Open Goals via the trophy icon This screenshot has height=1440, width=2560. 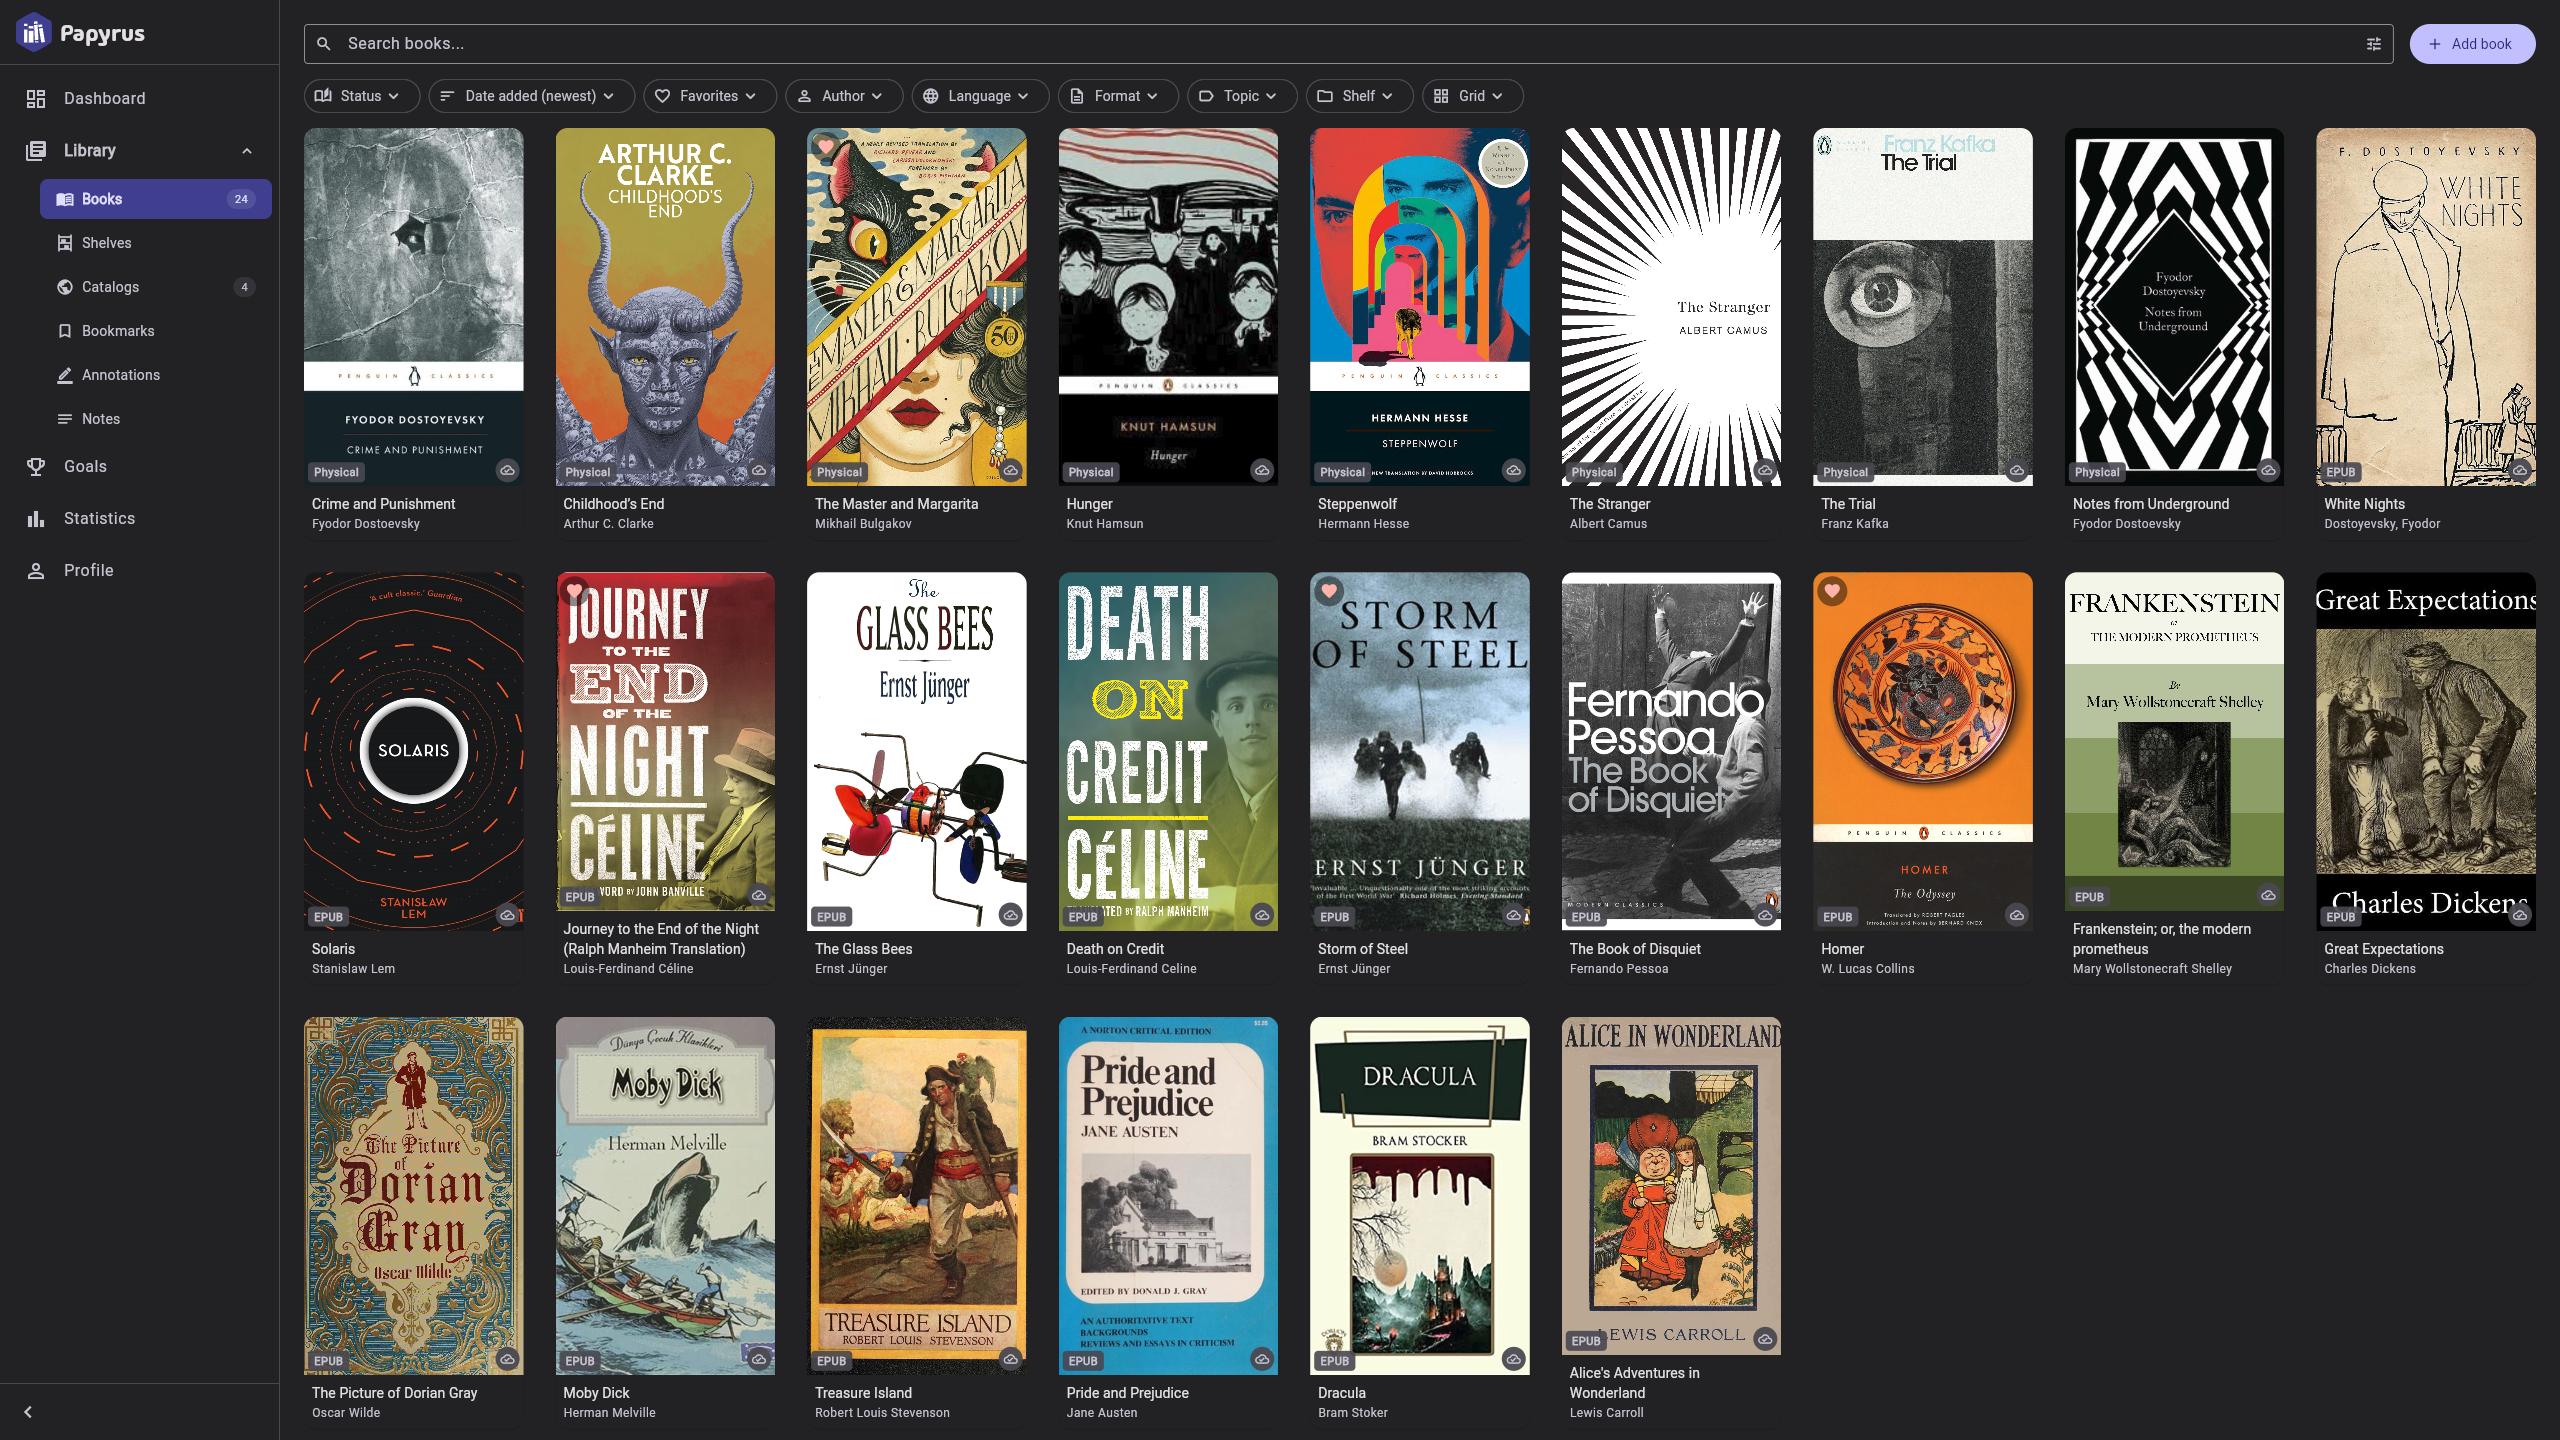(x=36, y=466)
